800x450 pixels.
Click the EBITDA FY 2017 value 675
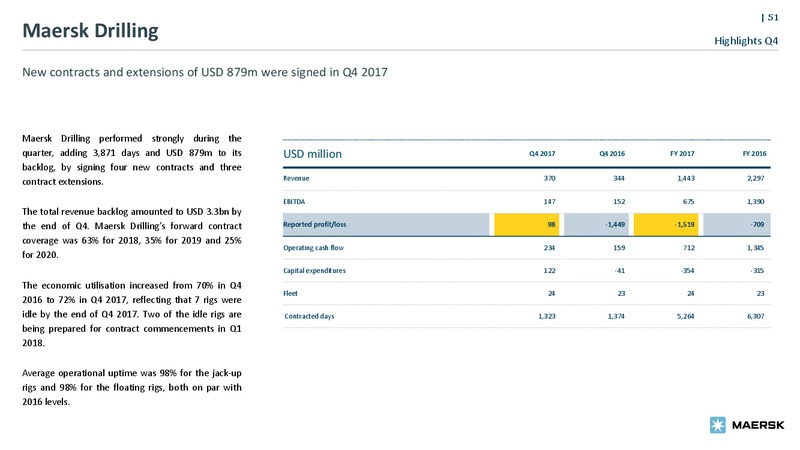click(x=688, y=202)
